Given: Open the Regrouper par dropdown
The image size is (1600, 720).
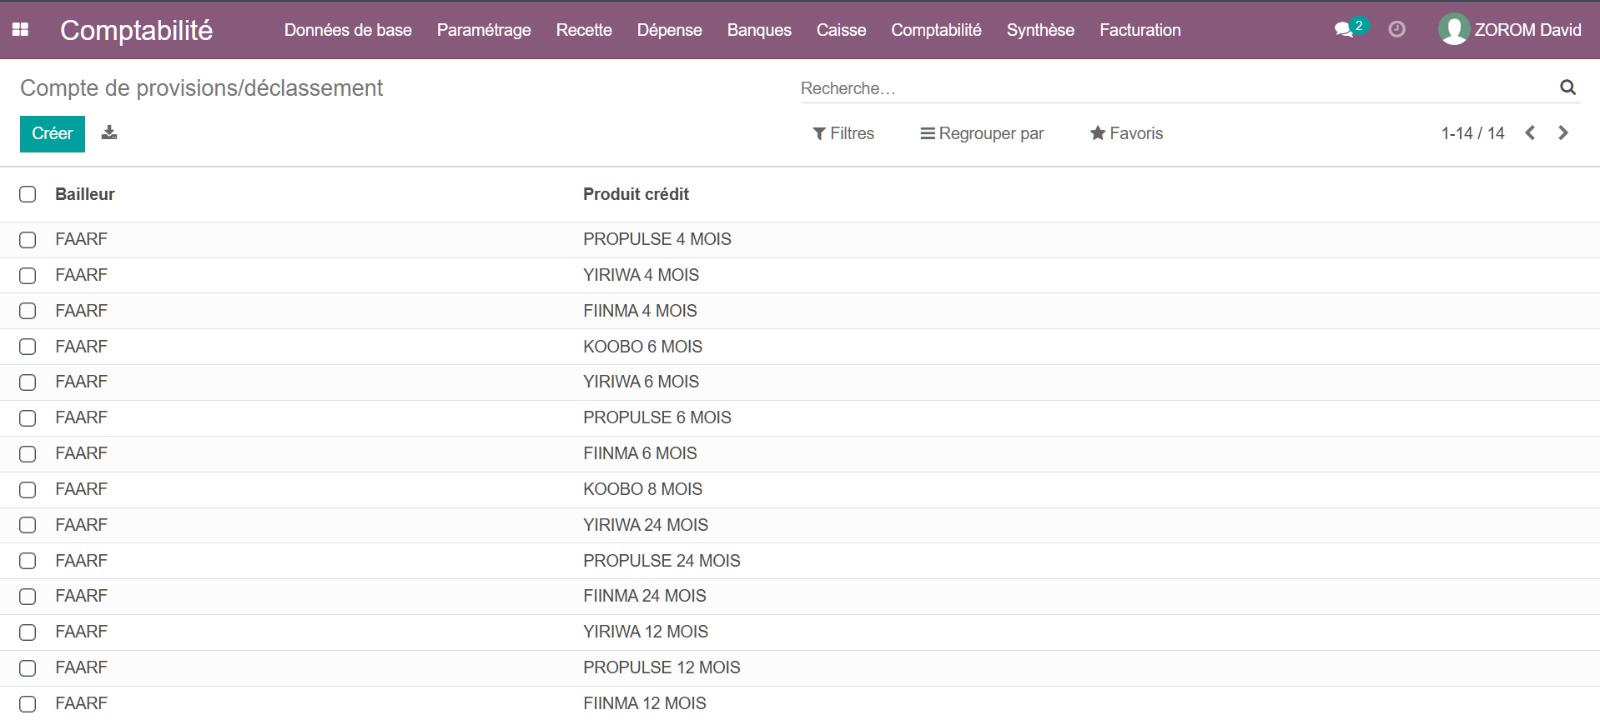Looking at the screenshot, I should (982, 133).
